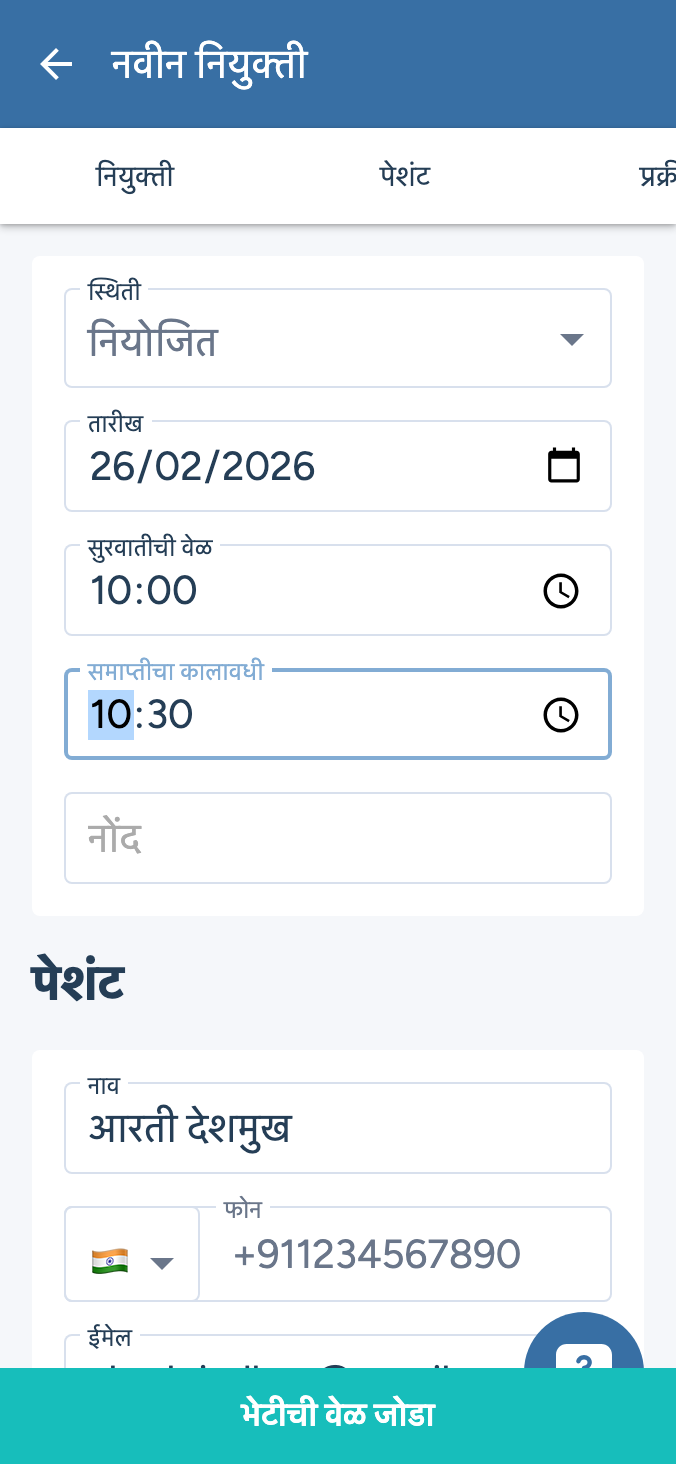Screen dimensions: 676x1464
Task: Open the country code dropdown arrow
Action: [x=162, y=1263]
